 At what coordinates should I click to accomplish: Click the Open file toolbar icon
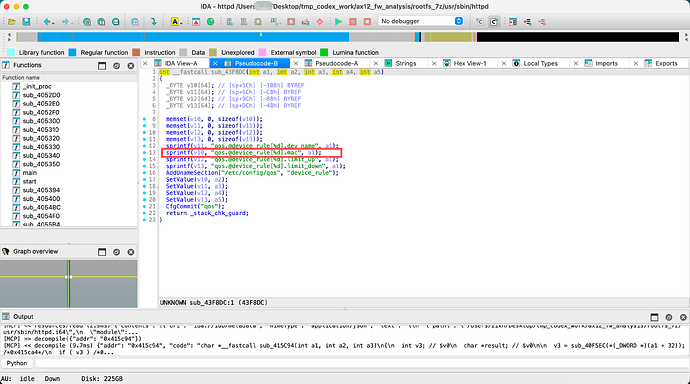click(12, 22)
